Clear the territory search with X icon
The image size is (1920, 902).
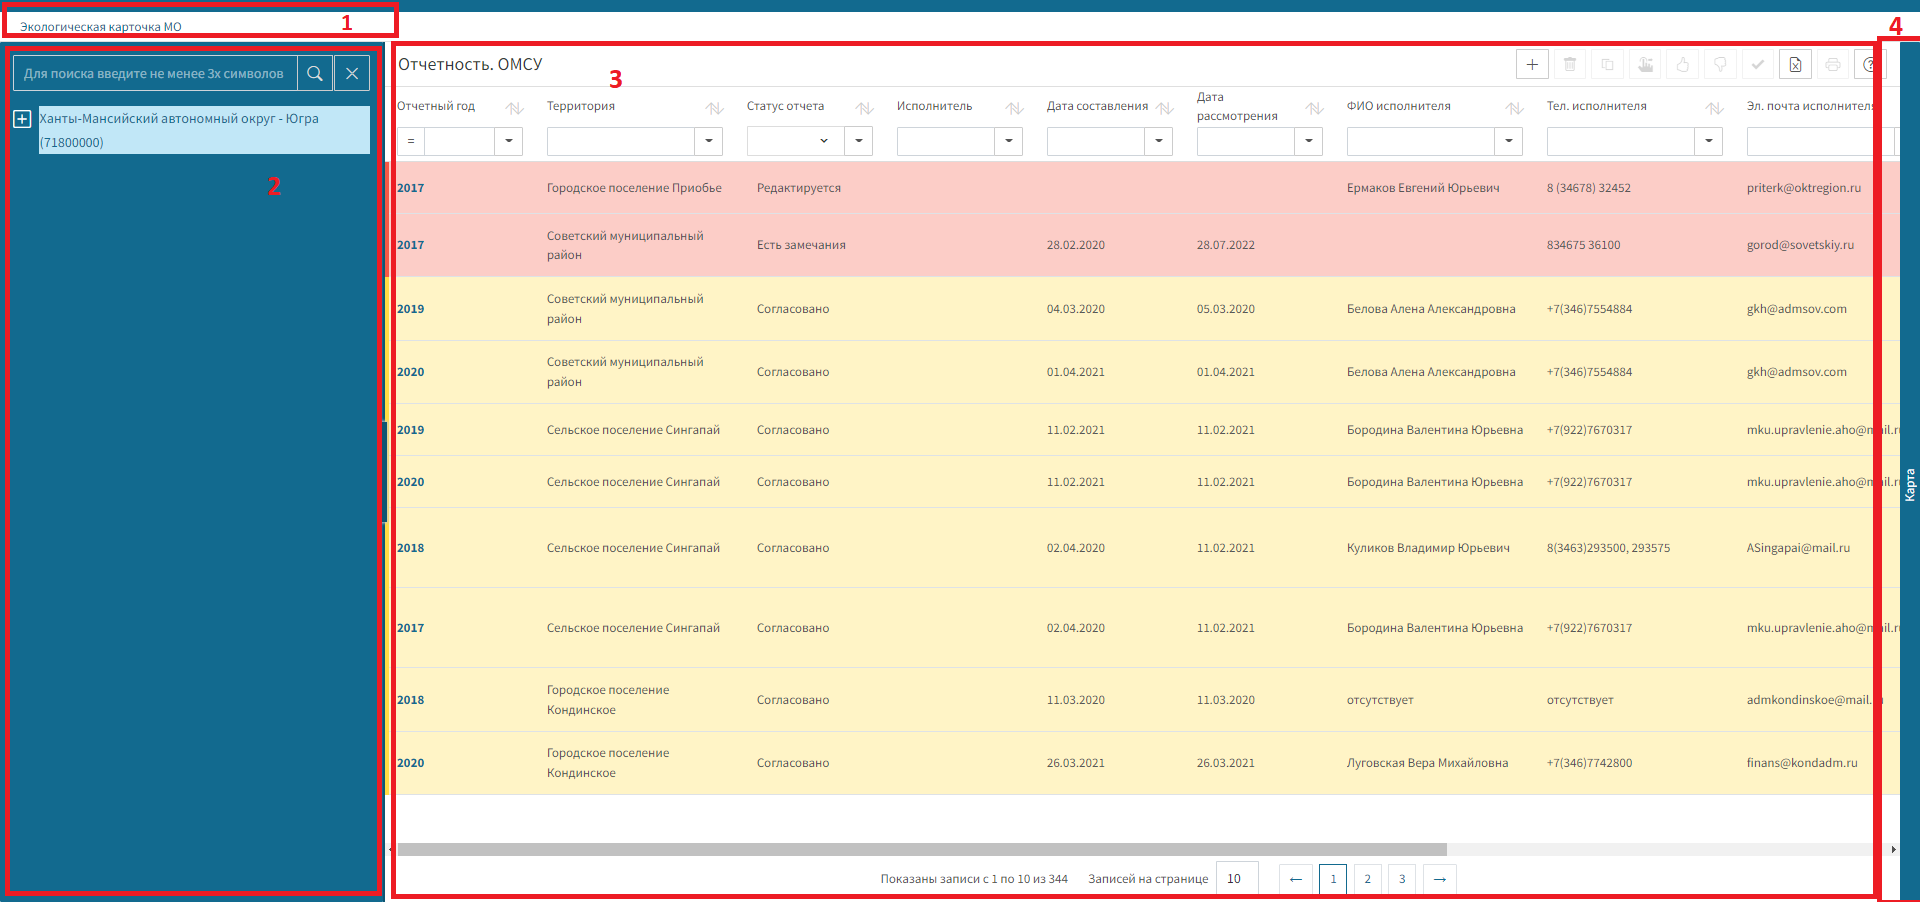(x=352, y=73)
